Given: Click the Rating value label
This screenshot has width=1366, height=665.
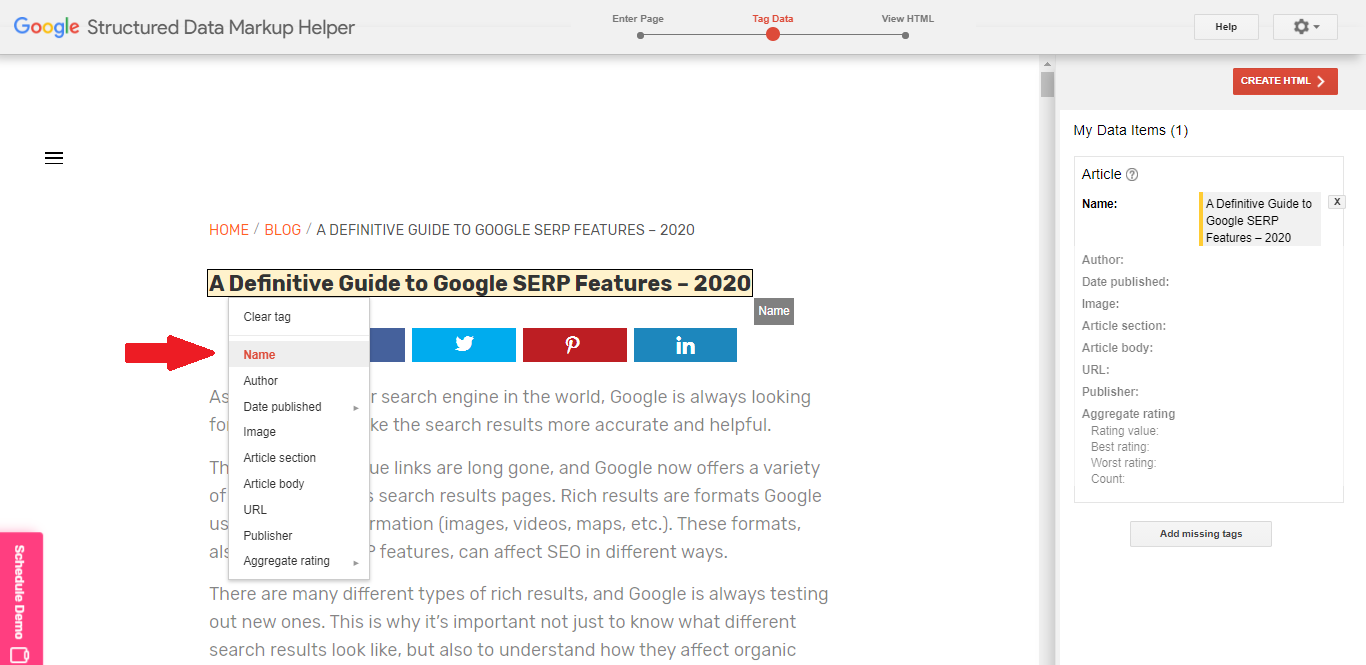Looking at the screenshot, I should click(1125, 431).
